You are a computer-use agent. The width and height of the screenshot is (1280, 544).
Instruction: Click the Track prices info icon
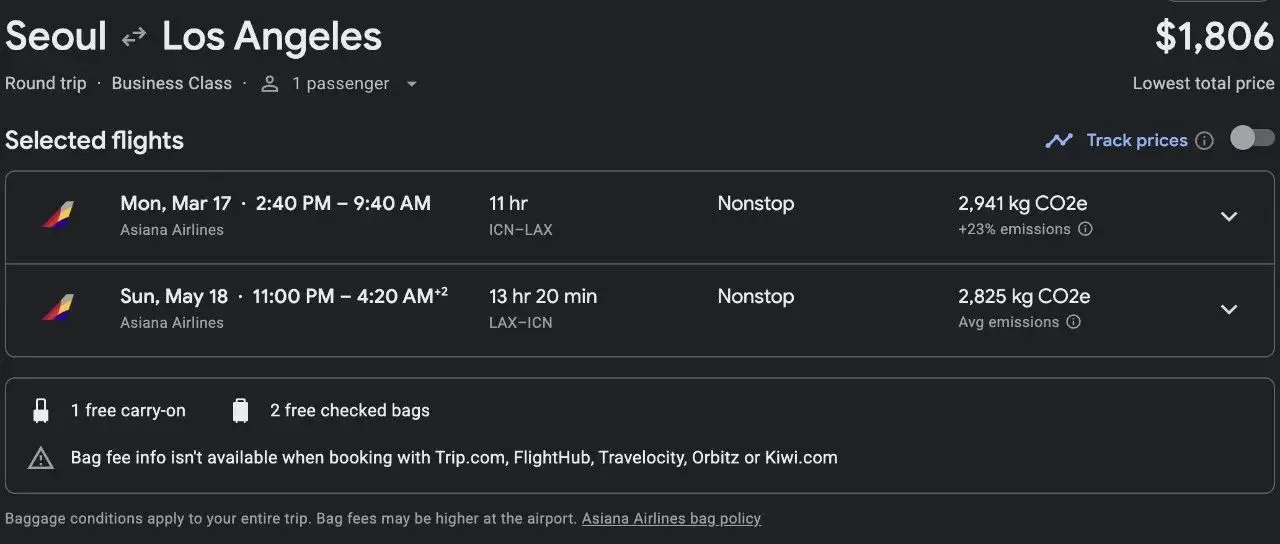tap(1204, 141)
